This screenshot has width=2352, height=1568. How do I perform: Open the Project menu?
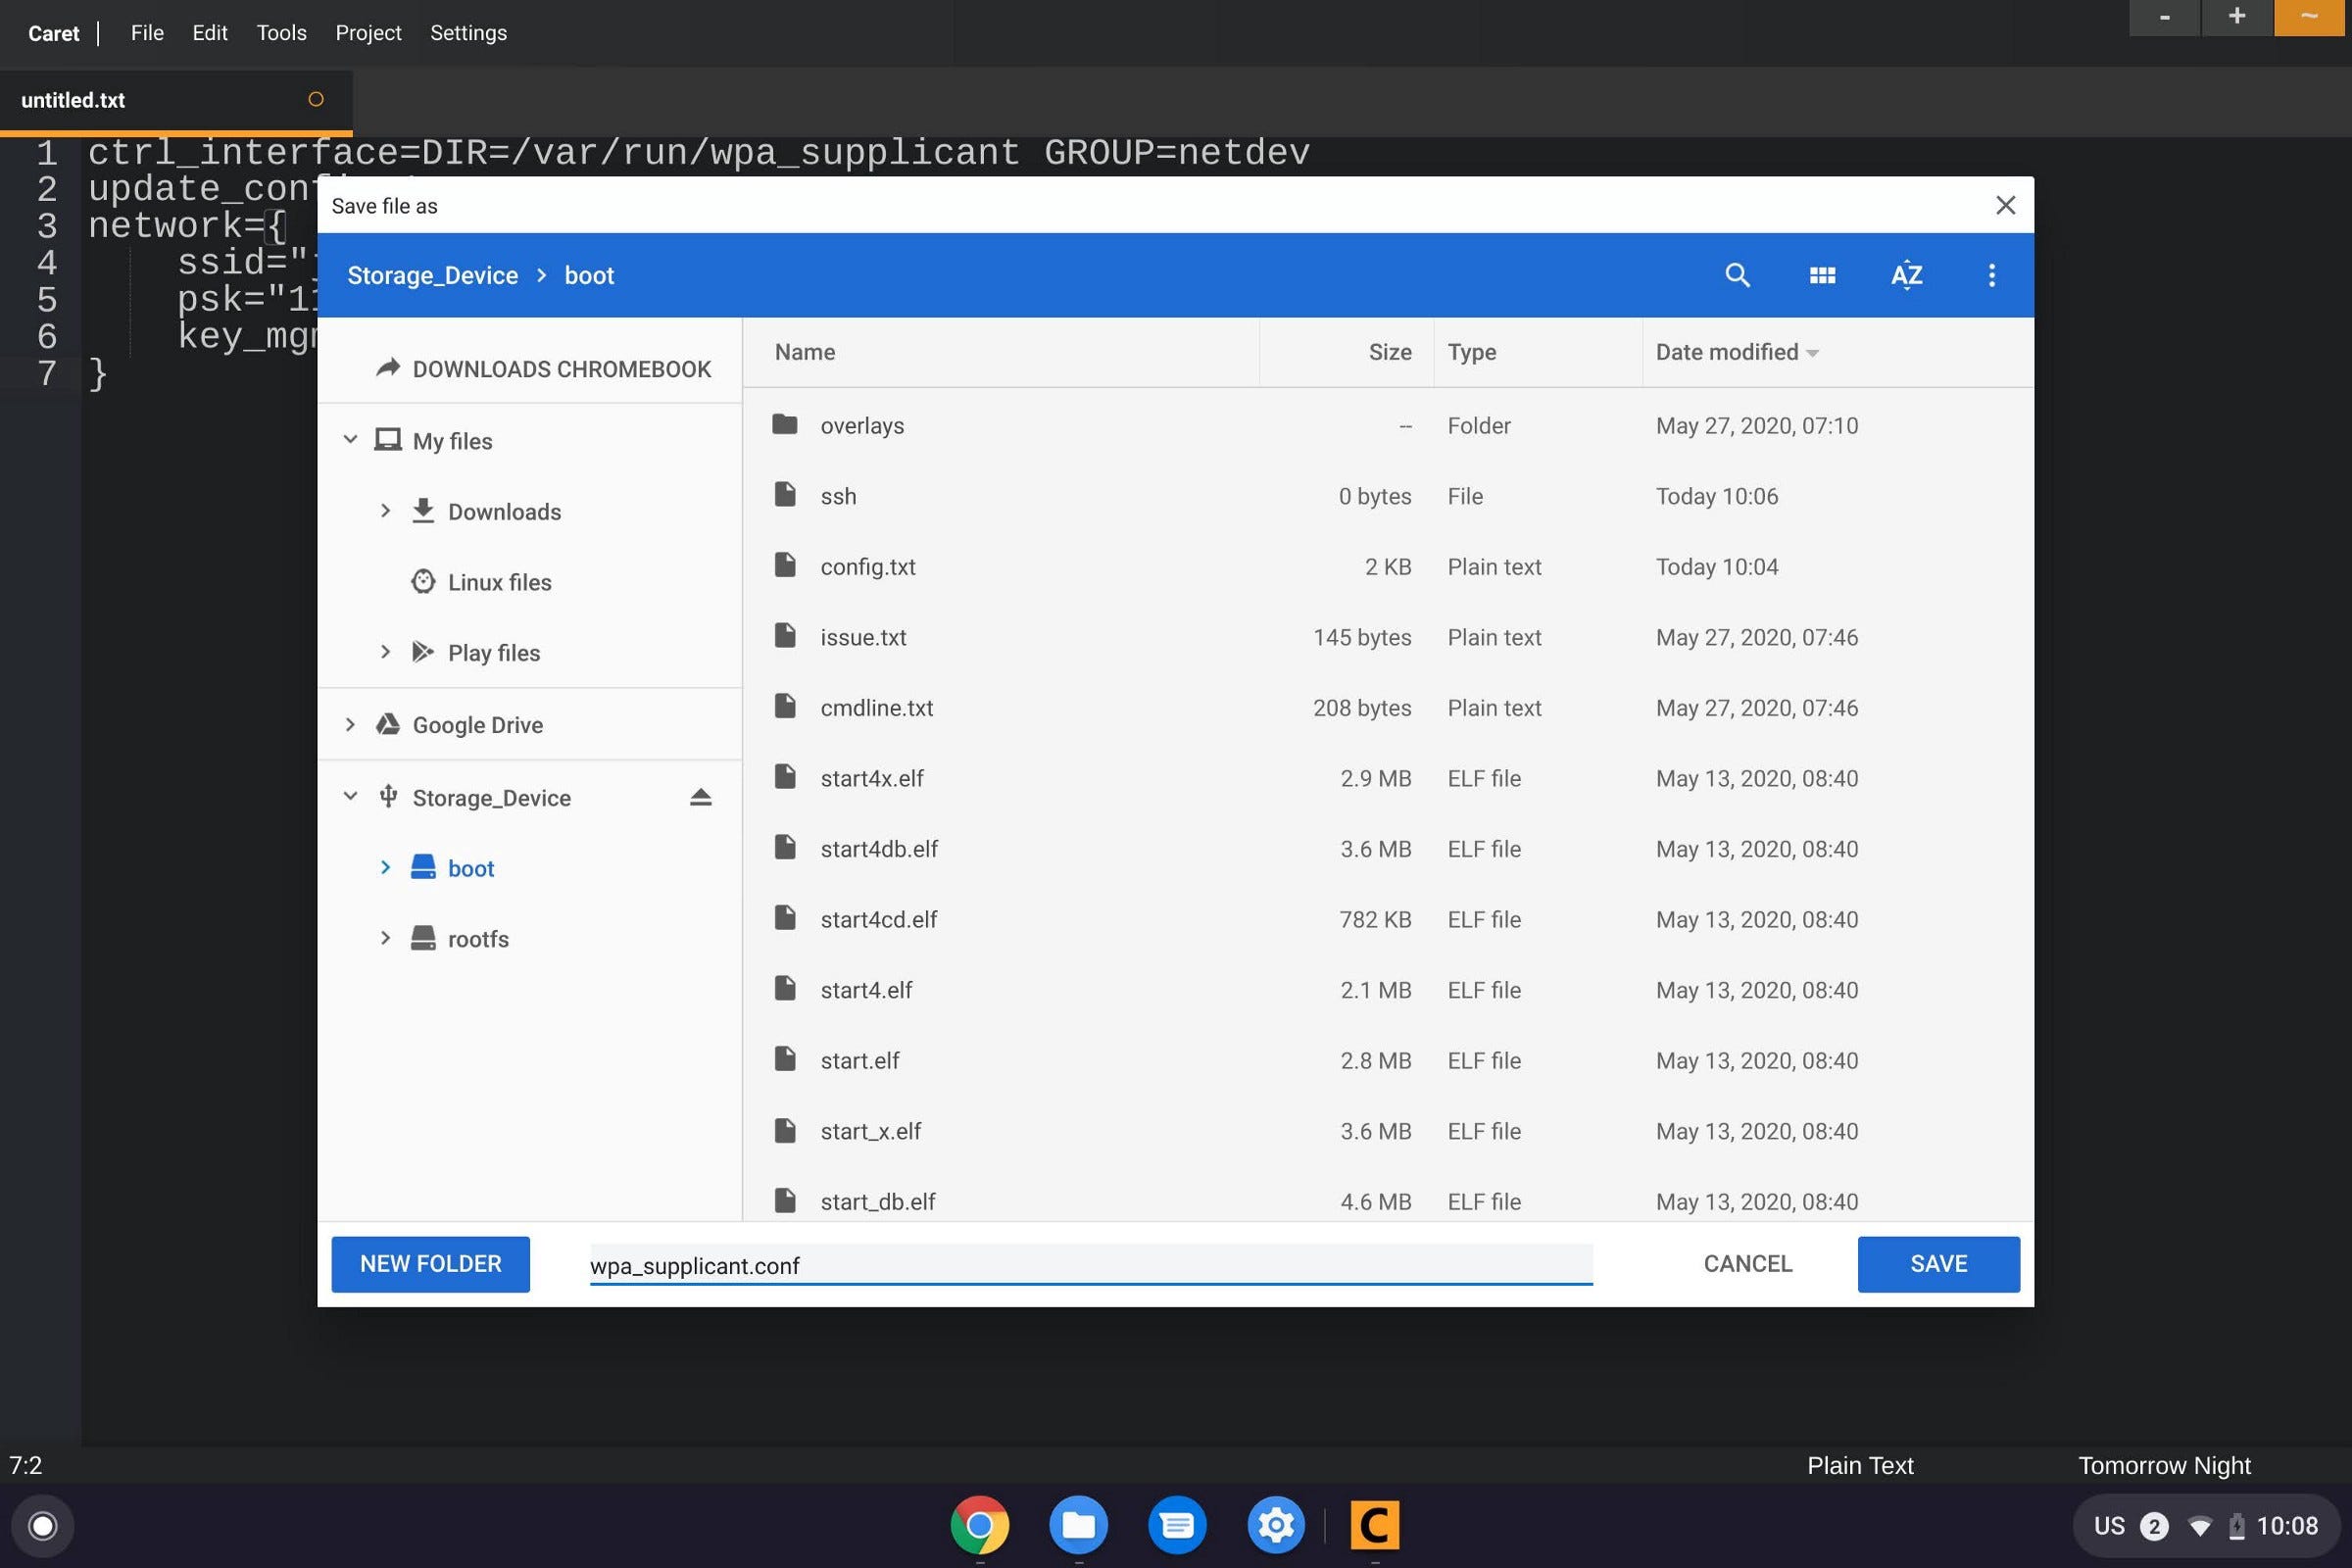pyautogui.click(x=368, y=33)
